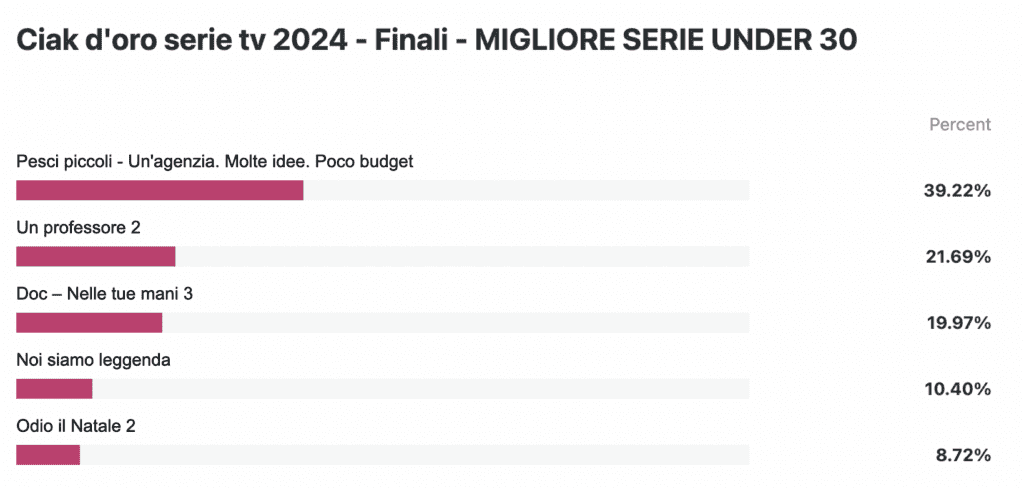Click the empty track of Odio il Natale bar
The height and width of the screenshot is (488, 1024).
415,455
